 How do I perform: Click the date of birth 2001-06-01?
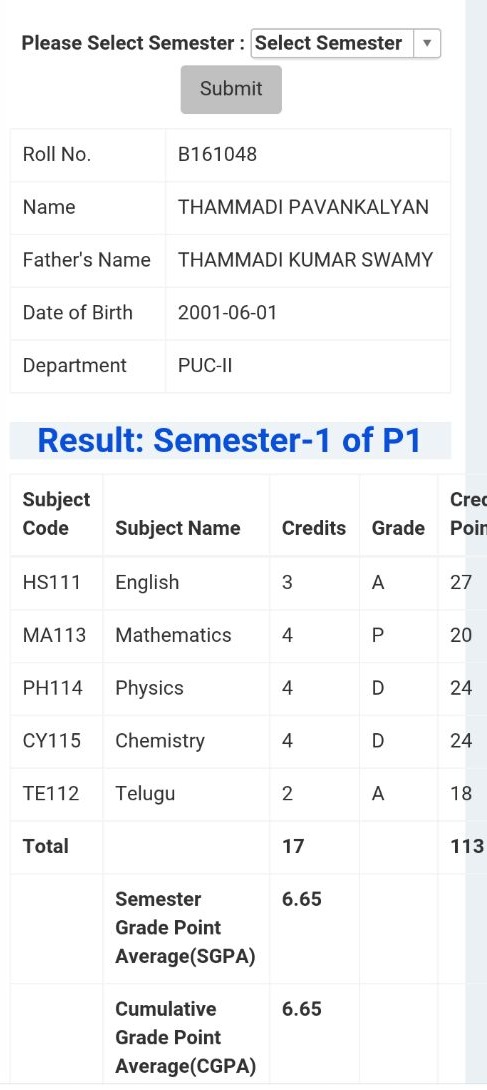pyautogui.click(x=227, y=313)
